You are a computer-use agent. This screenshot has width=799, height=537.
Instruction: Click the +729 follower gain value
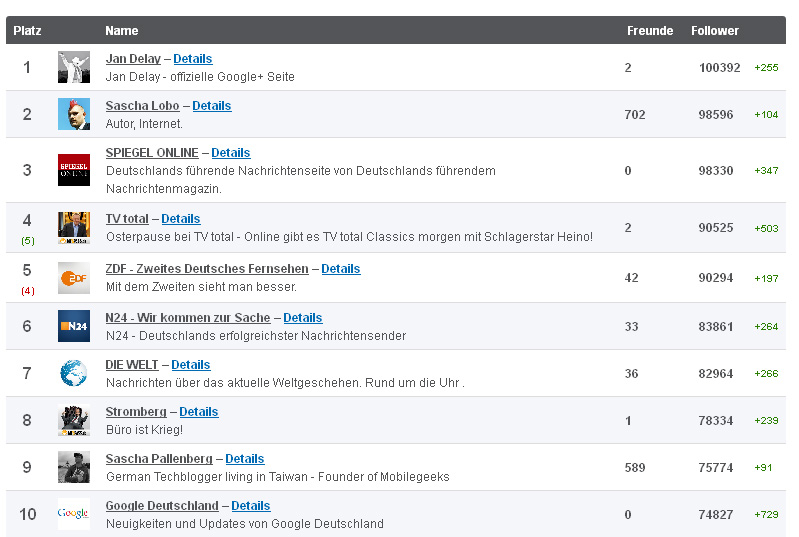pyautogui.click(x=766, y=514)
